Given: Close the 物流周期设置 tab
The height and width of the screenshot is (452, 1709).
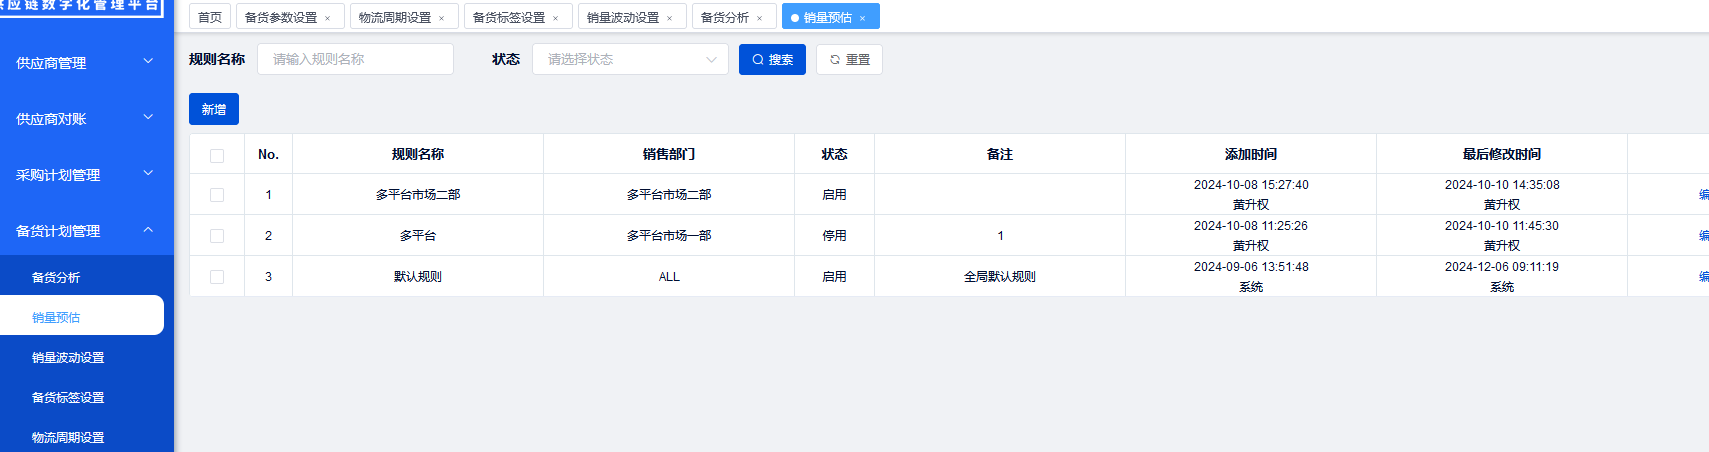Looking at the screenshot, I should [x=441, y=18].
